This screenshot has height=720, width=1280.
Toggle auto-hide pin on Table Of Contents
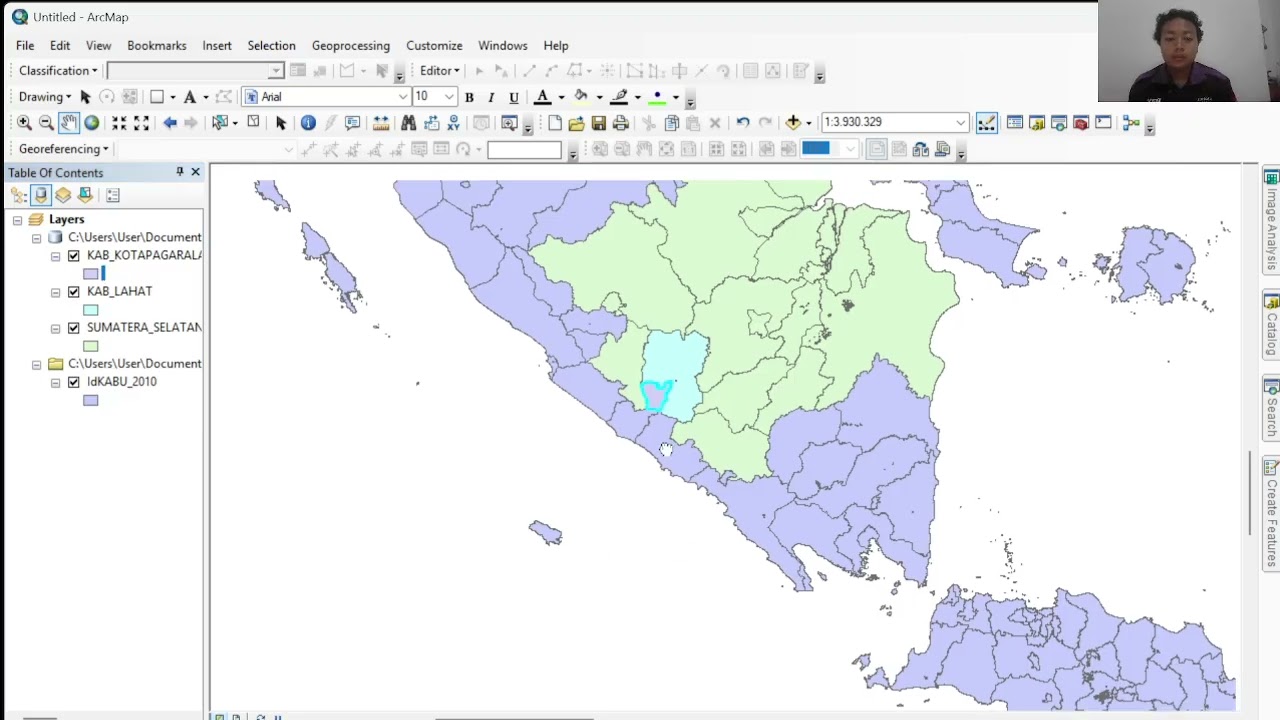point(180,172)
